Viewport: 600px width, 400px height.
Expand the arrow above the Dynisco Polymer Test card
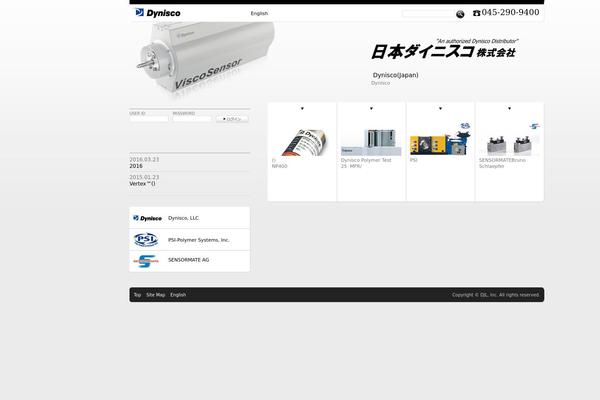tap(371, 109)
